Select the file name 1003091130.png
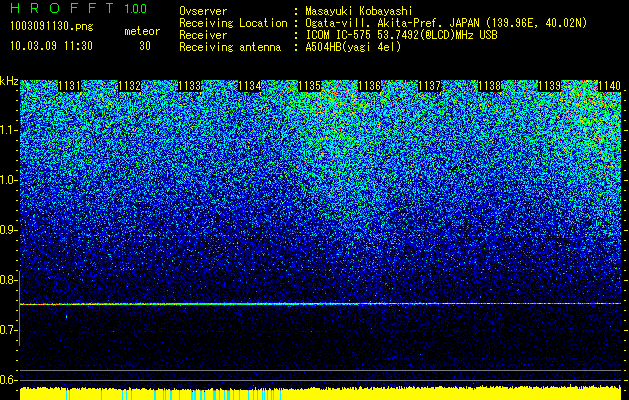 point(52,27)
